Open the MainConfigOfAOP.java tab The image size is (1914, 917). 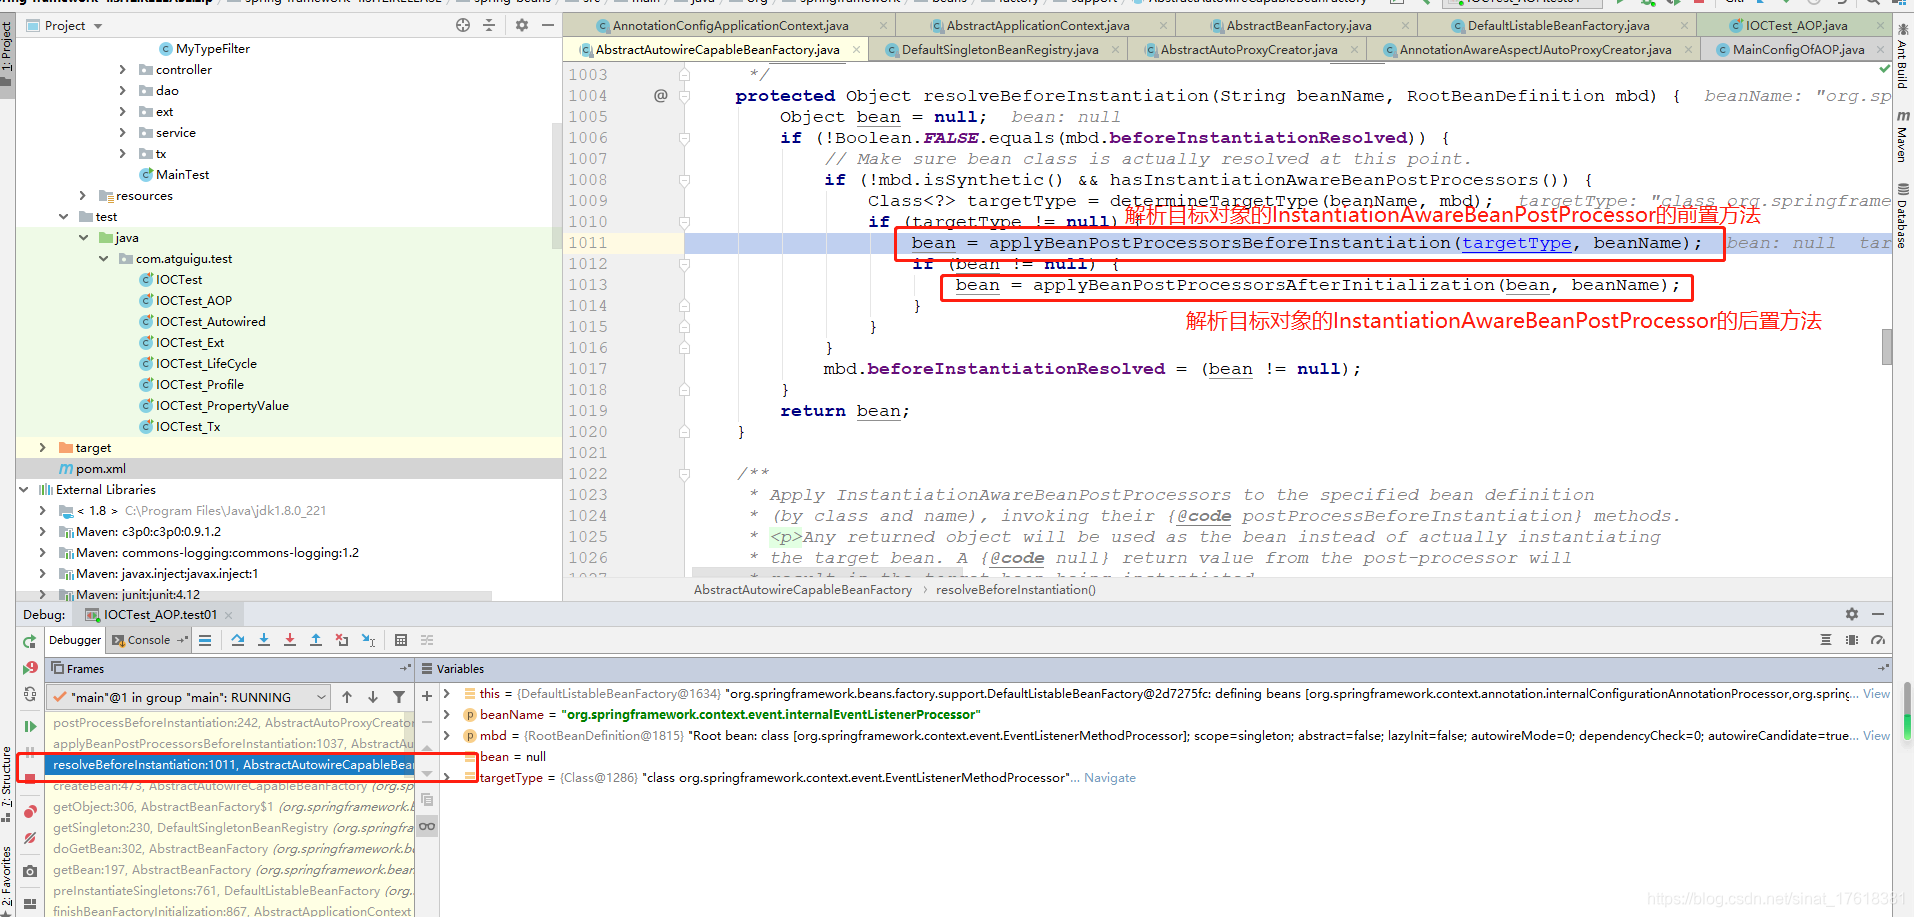(1797, 50)
